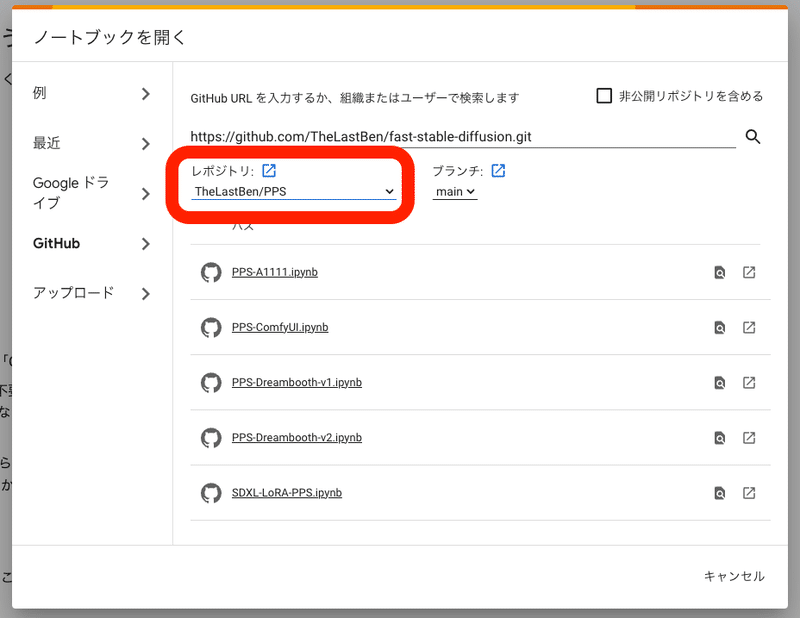Open PPS-Dreambooth-v1.ipynb in new tab icon
This screenshot has width=800, height=618.
(x=748, y=383)
